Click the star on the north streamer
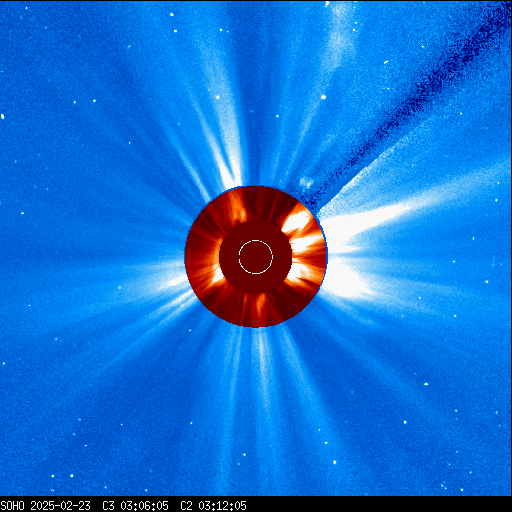Viewport: 512px width, 512px height. [x=218, y=97]
